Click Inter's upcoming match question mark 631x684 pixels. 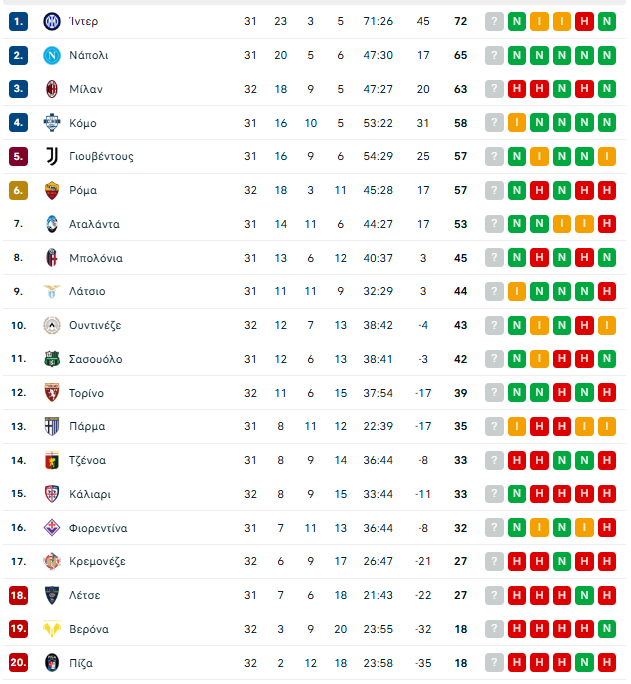tap(494, 21)
